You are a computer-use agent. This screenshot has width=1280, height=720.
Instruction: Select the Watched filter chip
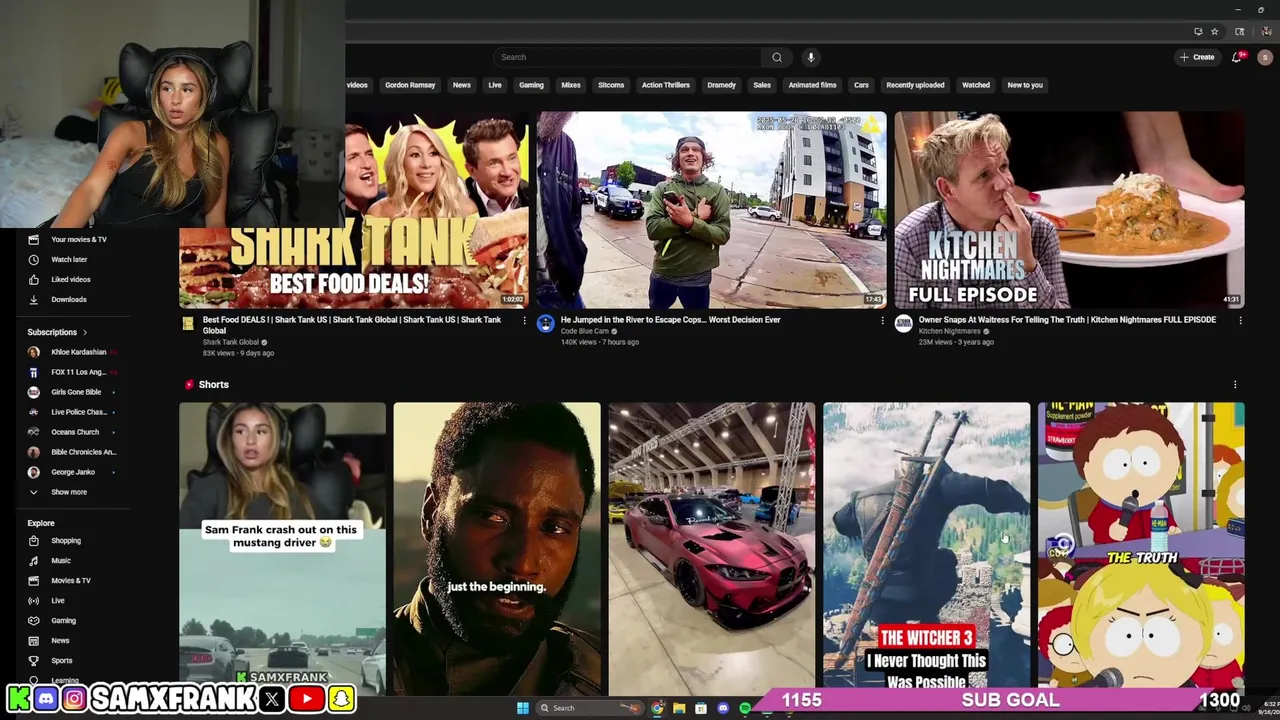(x=976, y=85)
